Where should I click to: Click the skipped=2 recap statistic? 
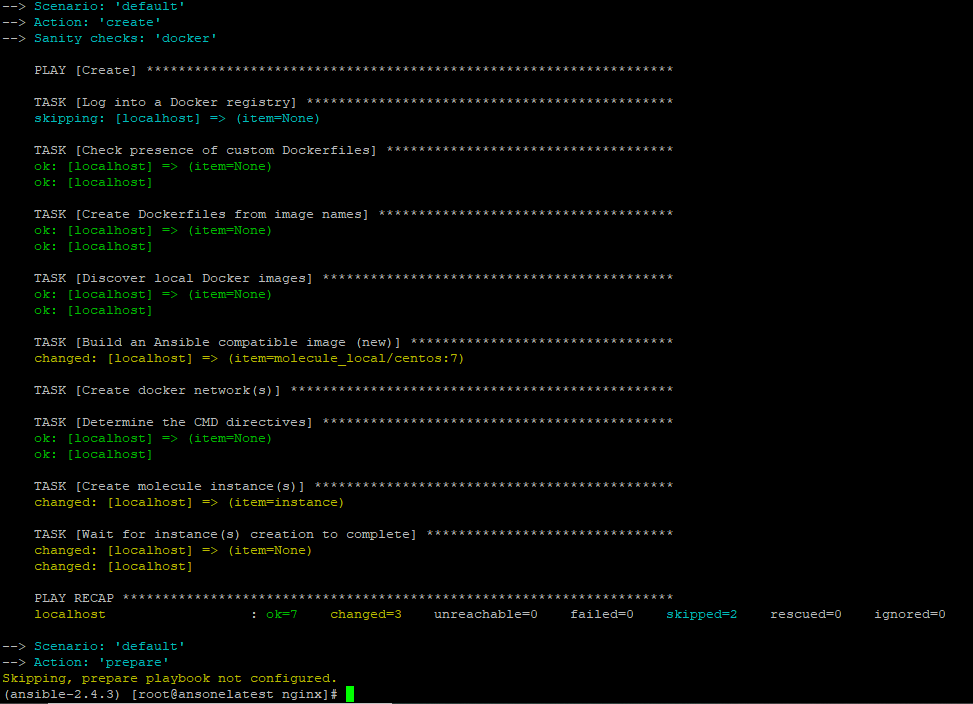coord(700,613)
